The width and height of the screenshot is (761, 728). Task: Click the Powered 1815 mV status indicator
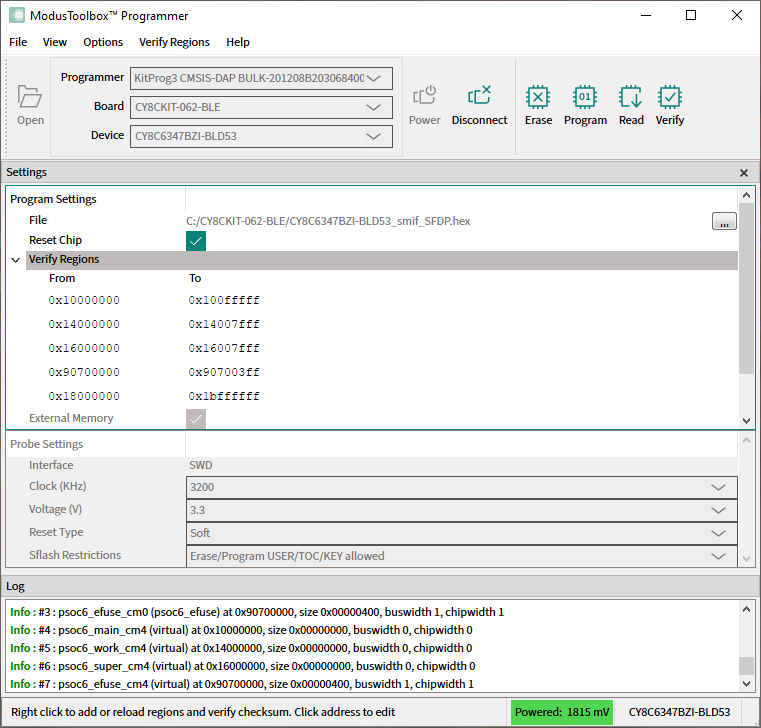(561, 712)
